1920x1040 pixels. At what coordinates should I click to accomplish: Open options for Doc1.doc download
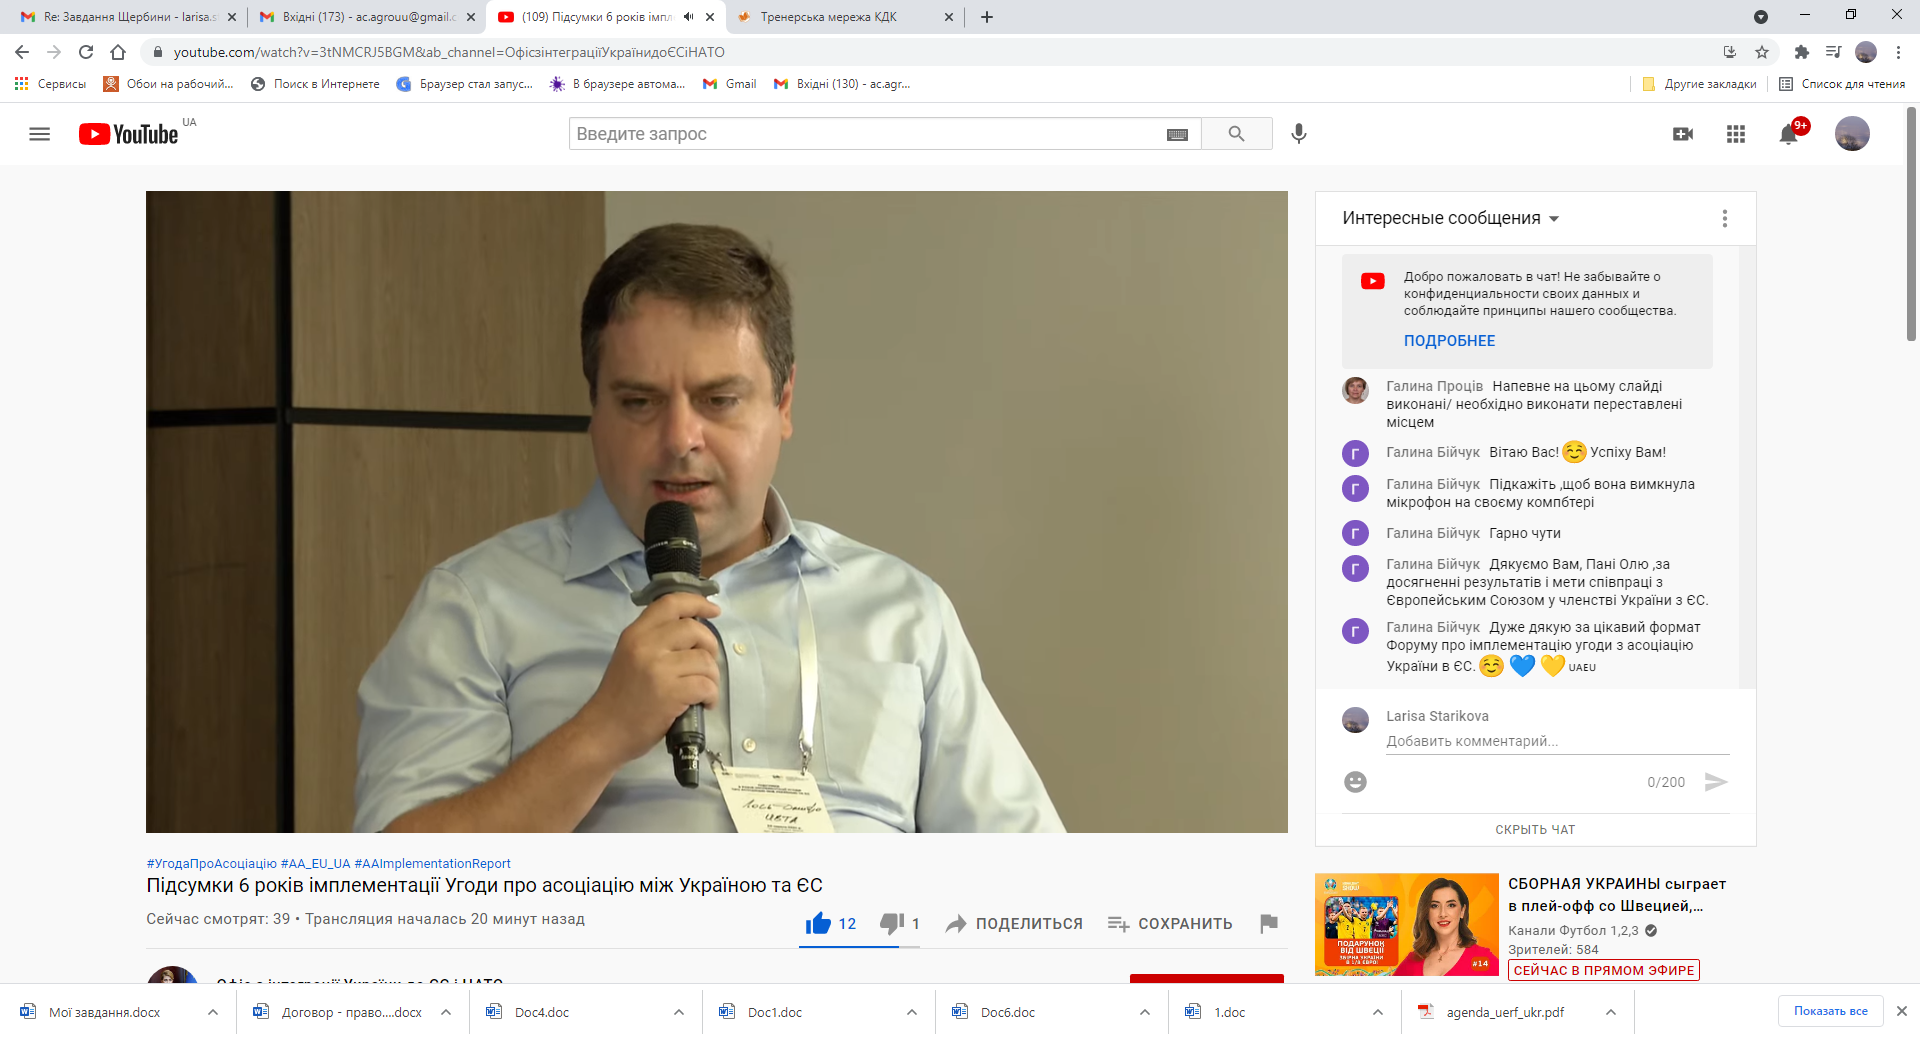[x=912, y=1012]
